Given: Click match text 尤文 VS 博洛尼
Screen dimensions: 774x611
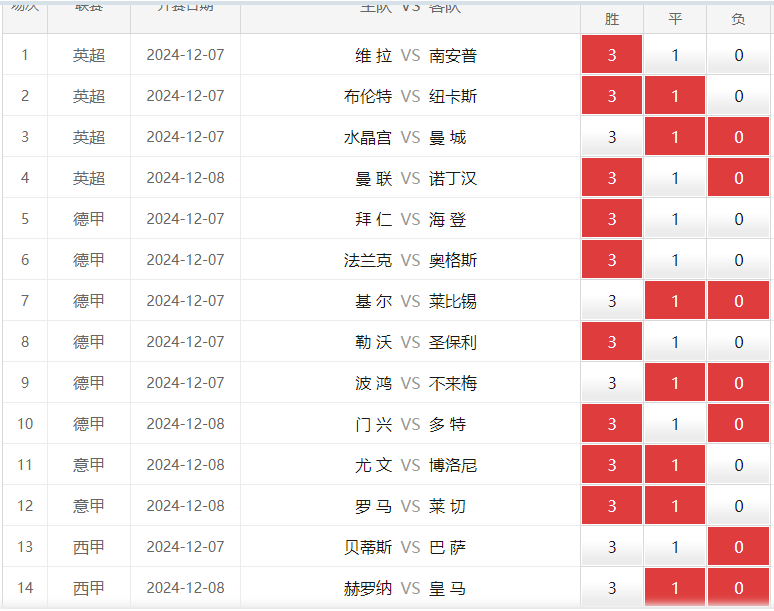Looking at the screenshot, I should [x=416, y=464].
